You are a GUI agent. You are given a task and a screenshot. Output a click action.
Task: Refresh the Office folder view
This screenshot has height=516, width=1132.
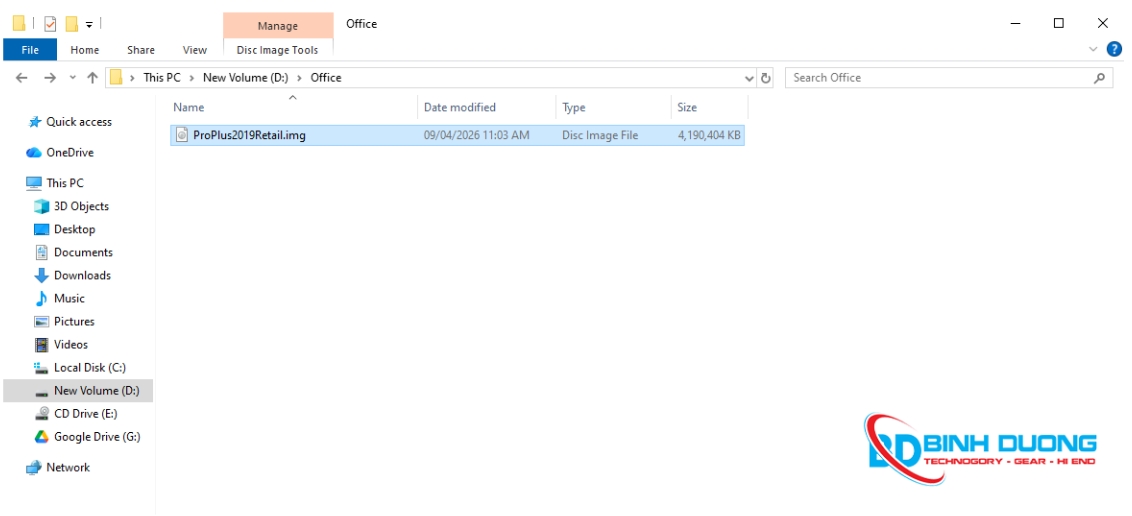coord(766,78)
